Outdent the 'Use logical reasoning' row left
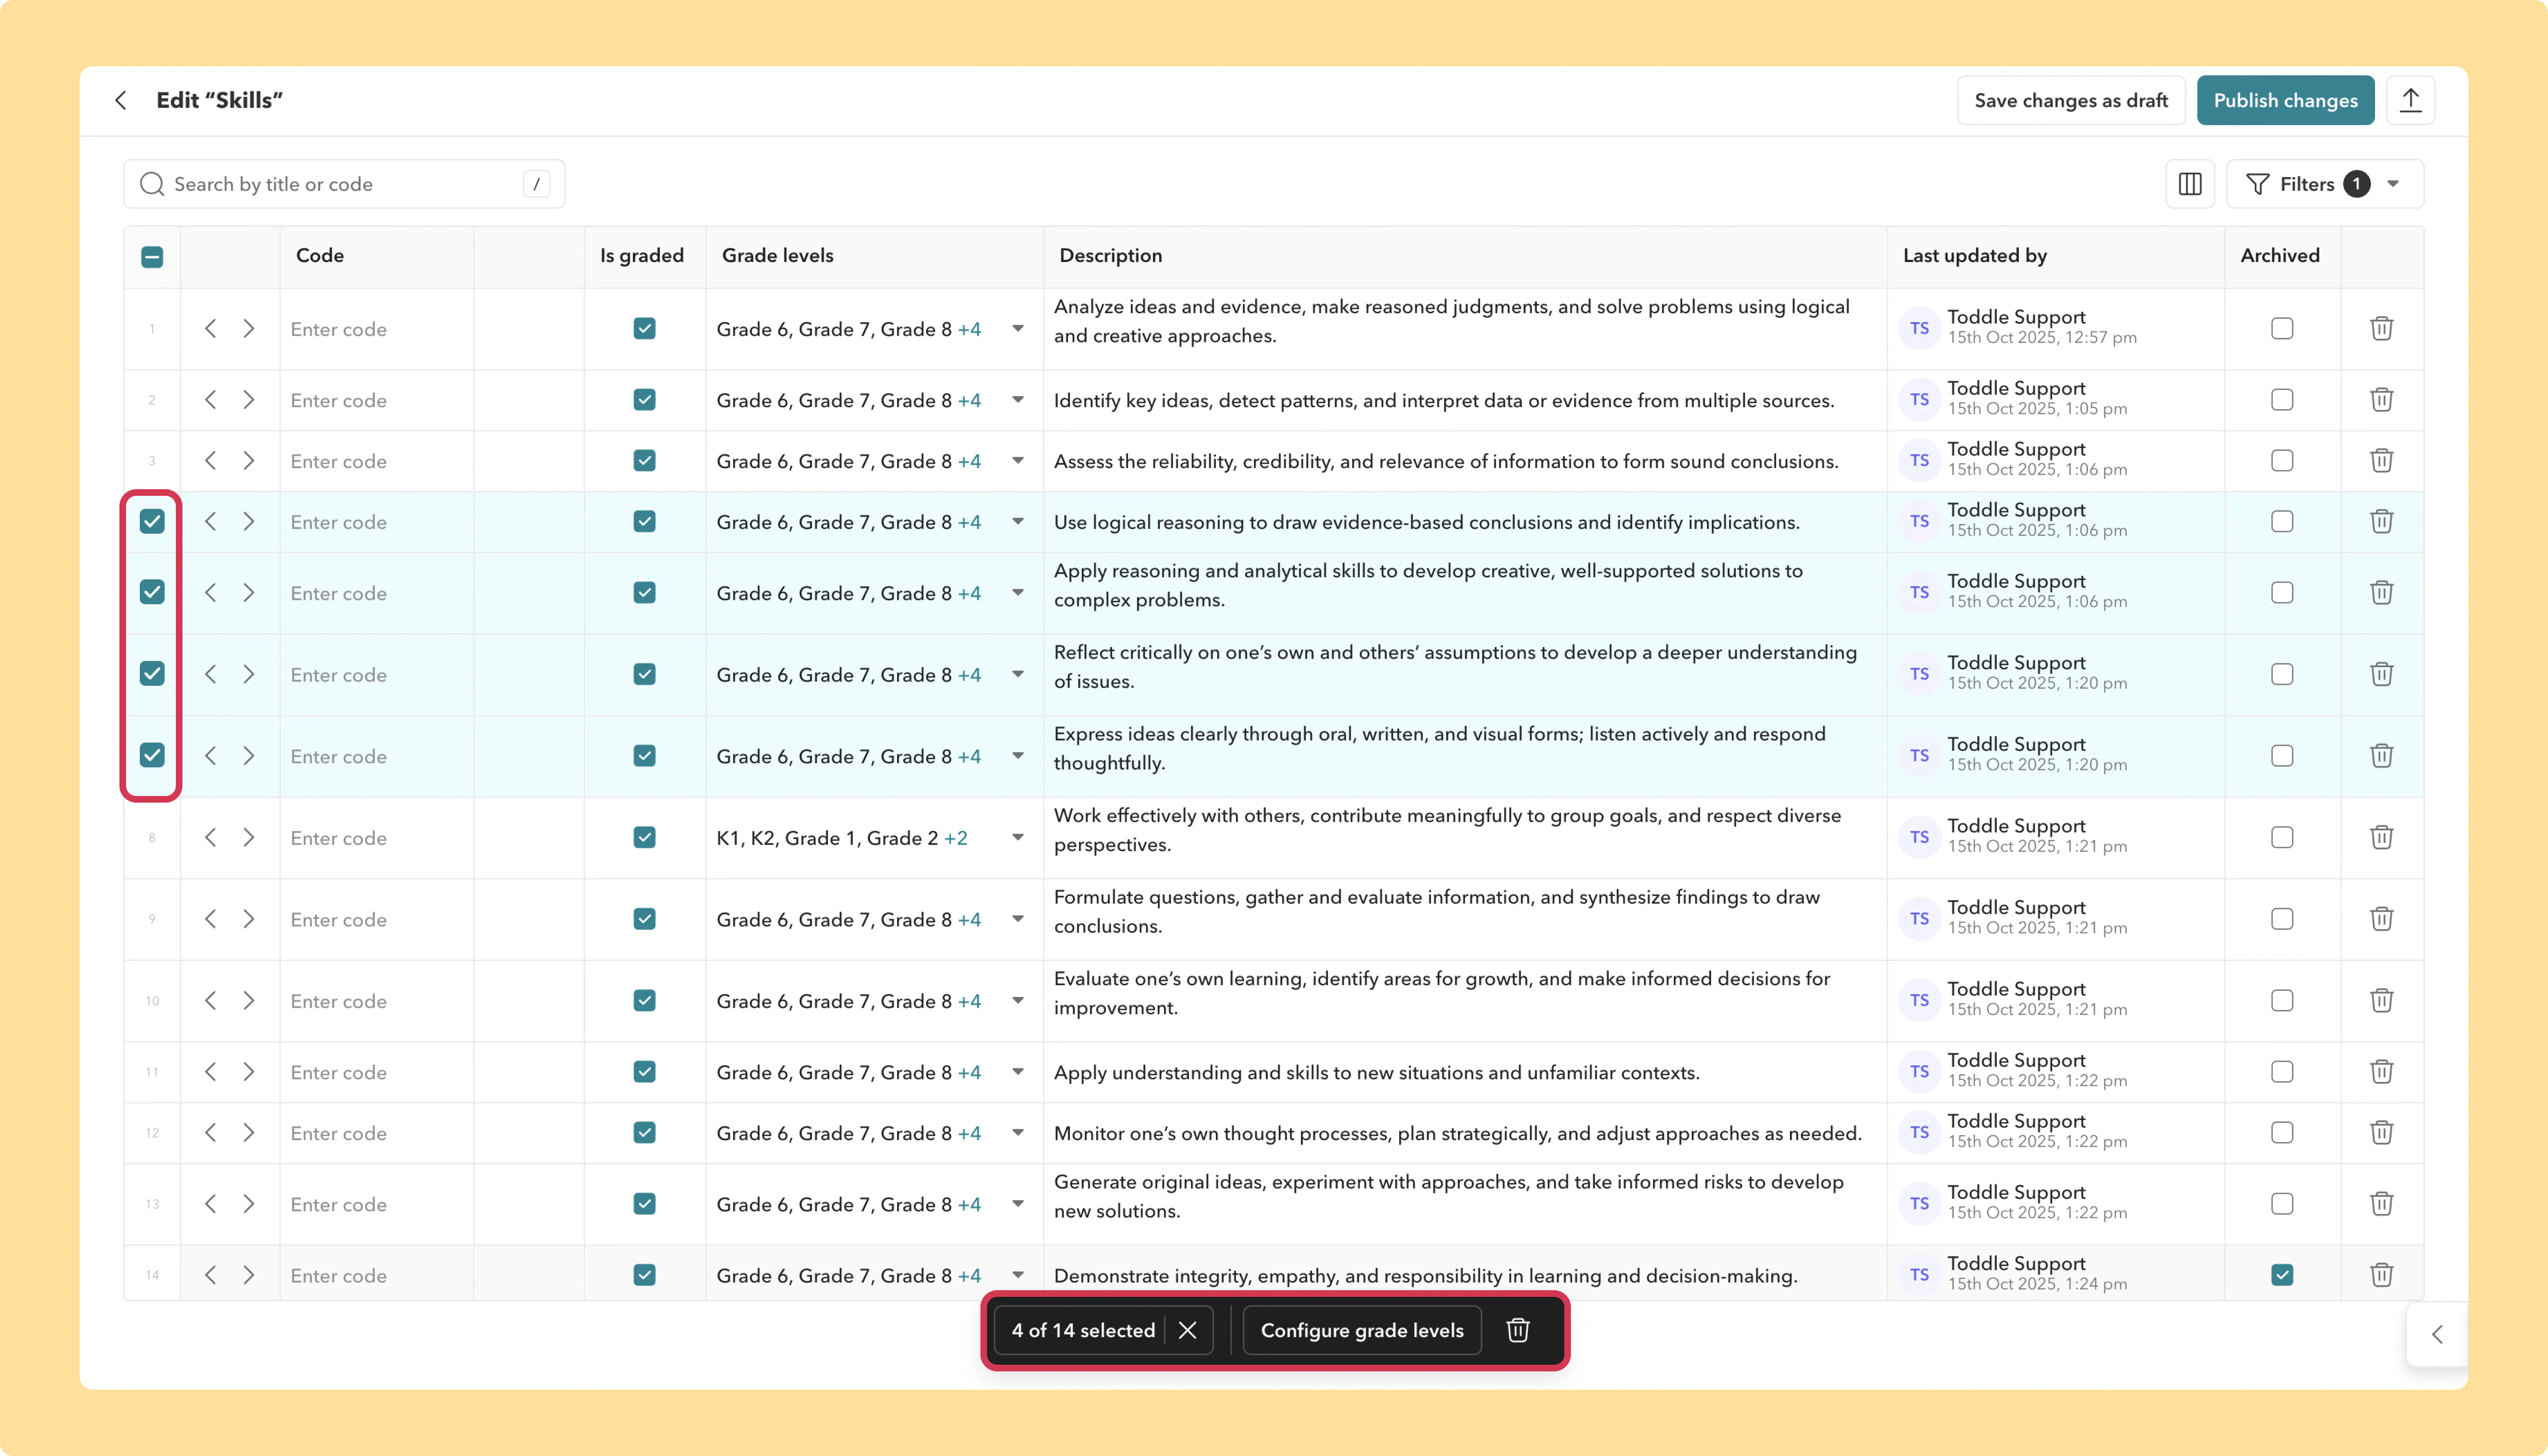Viewport: 2548px width, 1456px height. [210, 522]
